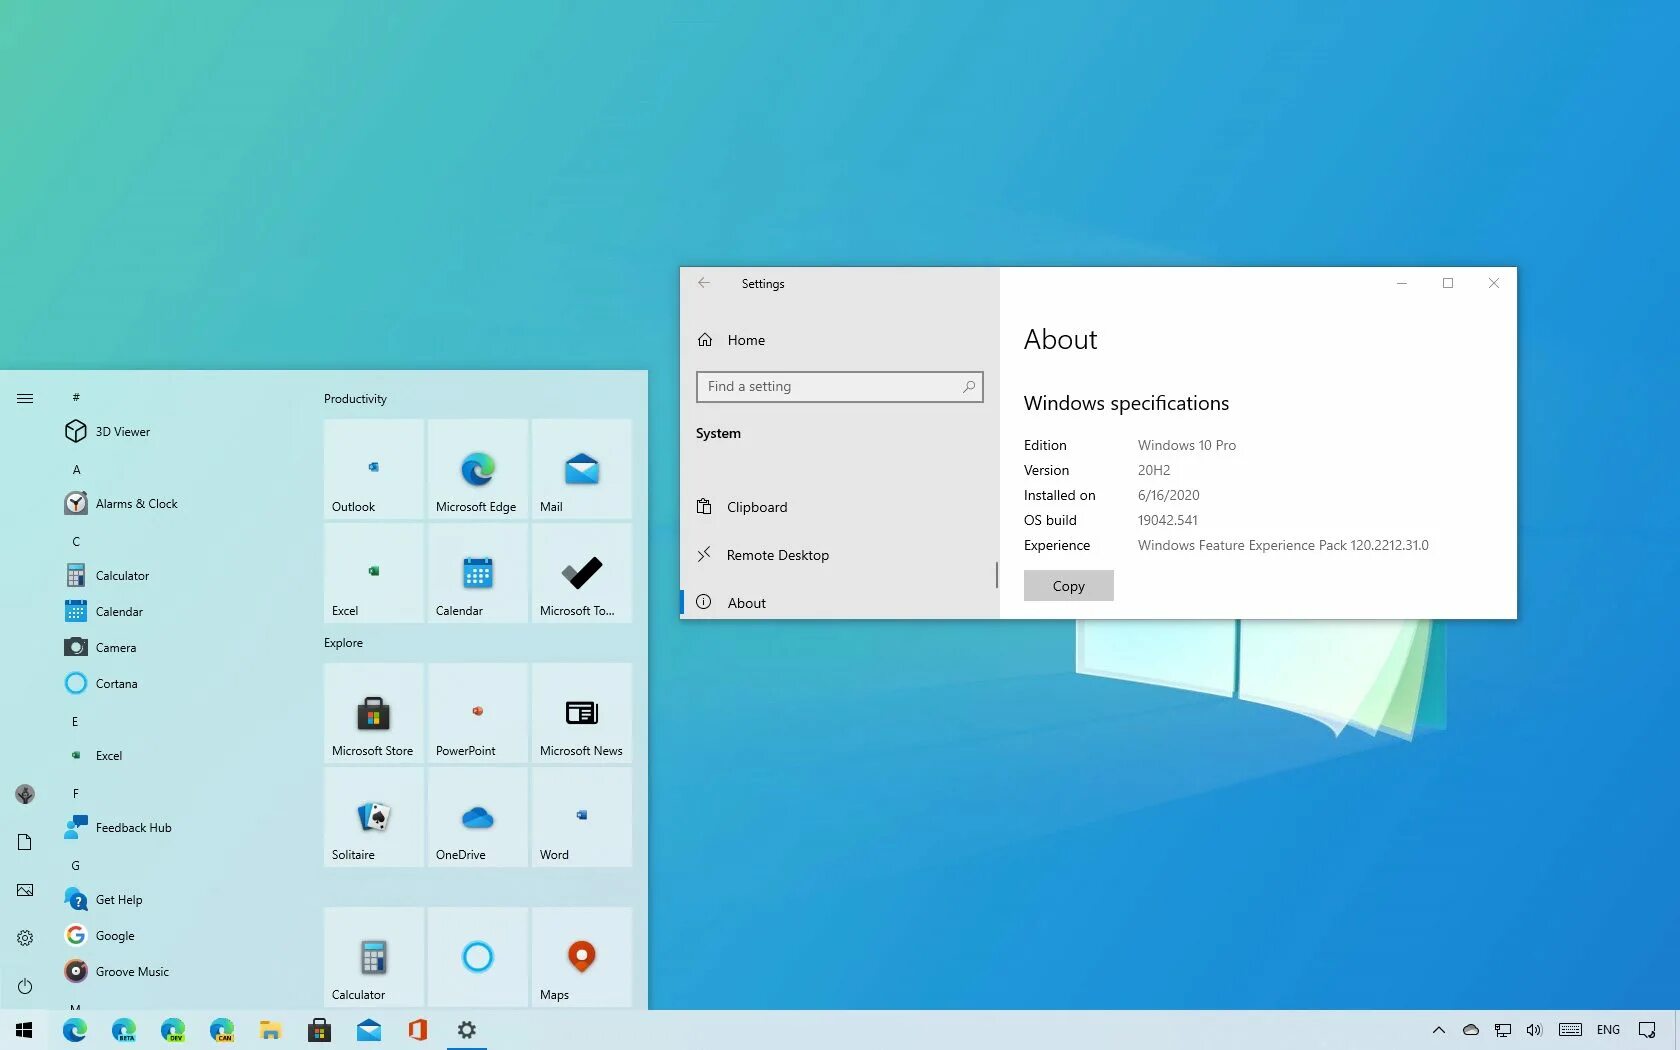This screenshot has width=1680, height=1050.
Task: Focus the Find a setting search box
Action: pyautogui.click(x=840, y=387)
